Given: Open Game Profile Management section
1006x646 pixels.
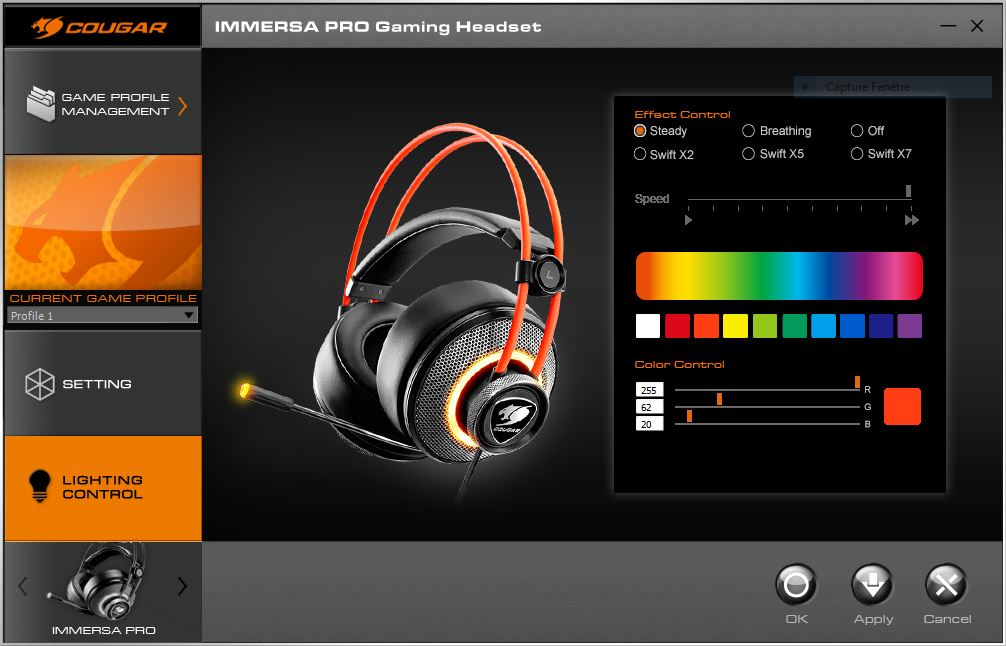Looking at the screenshot, I should 103,101.
